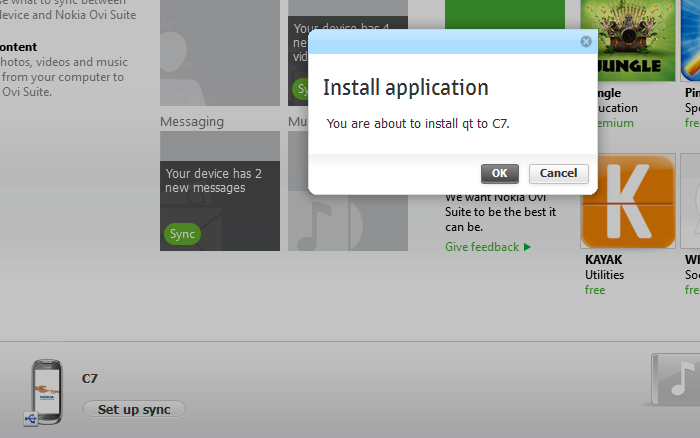Click the green arrow beside Give feedback

(x=527, y=247)
